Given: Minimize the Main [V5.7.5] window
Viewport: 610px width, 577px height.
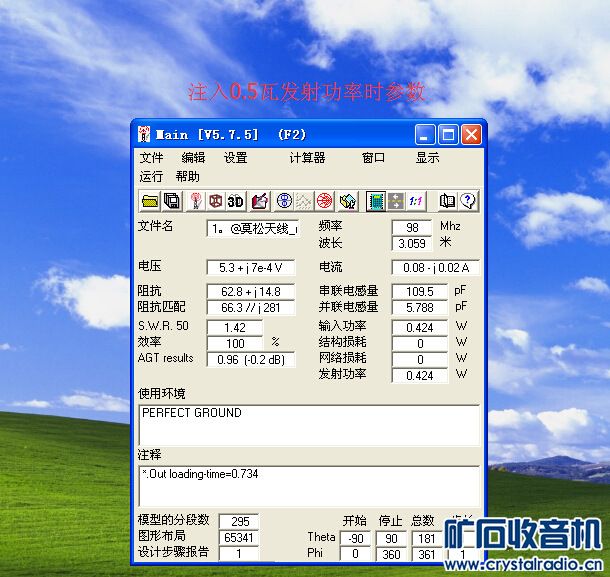Looking at the screenshot, I should [x=425, y=135].
